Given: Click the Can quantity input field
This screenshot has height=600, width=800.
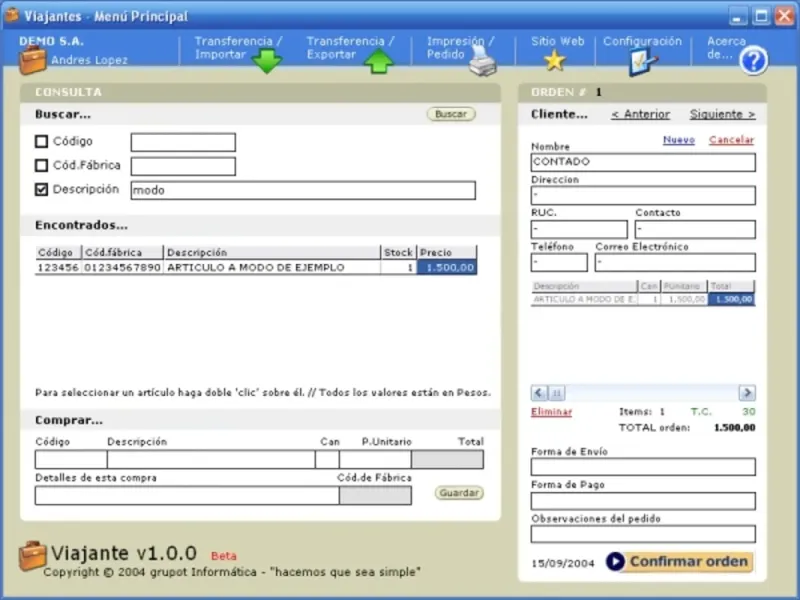Looking at the screenshot, I should click(327, 459).
